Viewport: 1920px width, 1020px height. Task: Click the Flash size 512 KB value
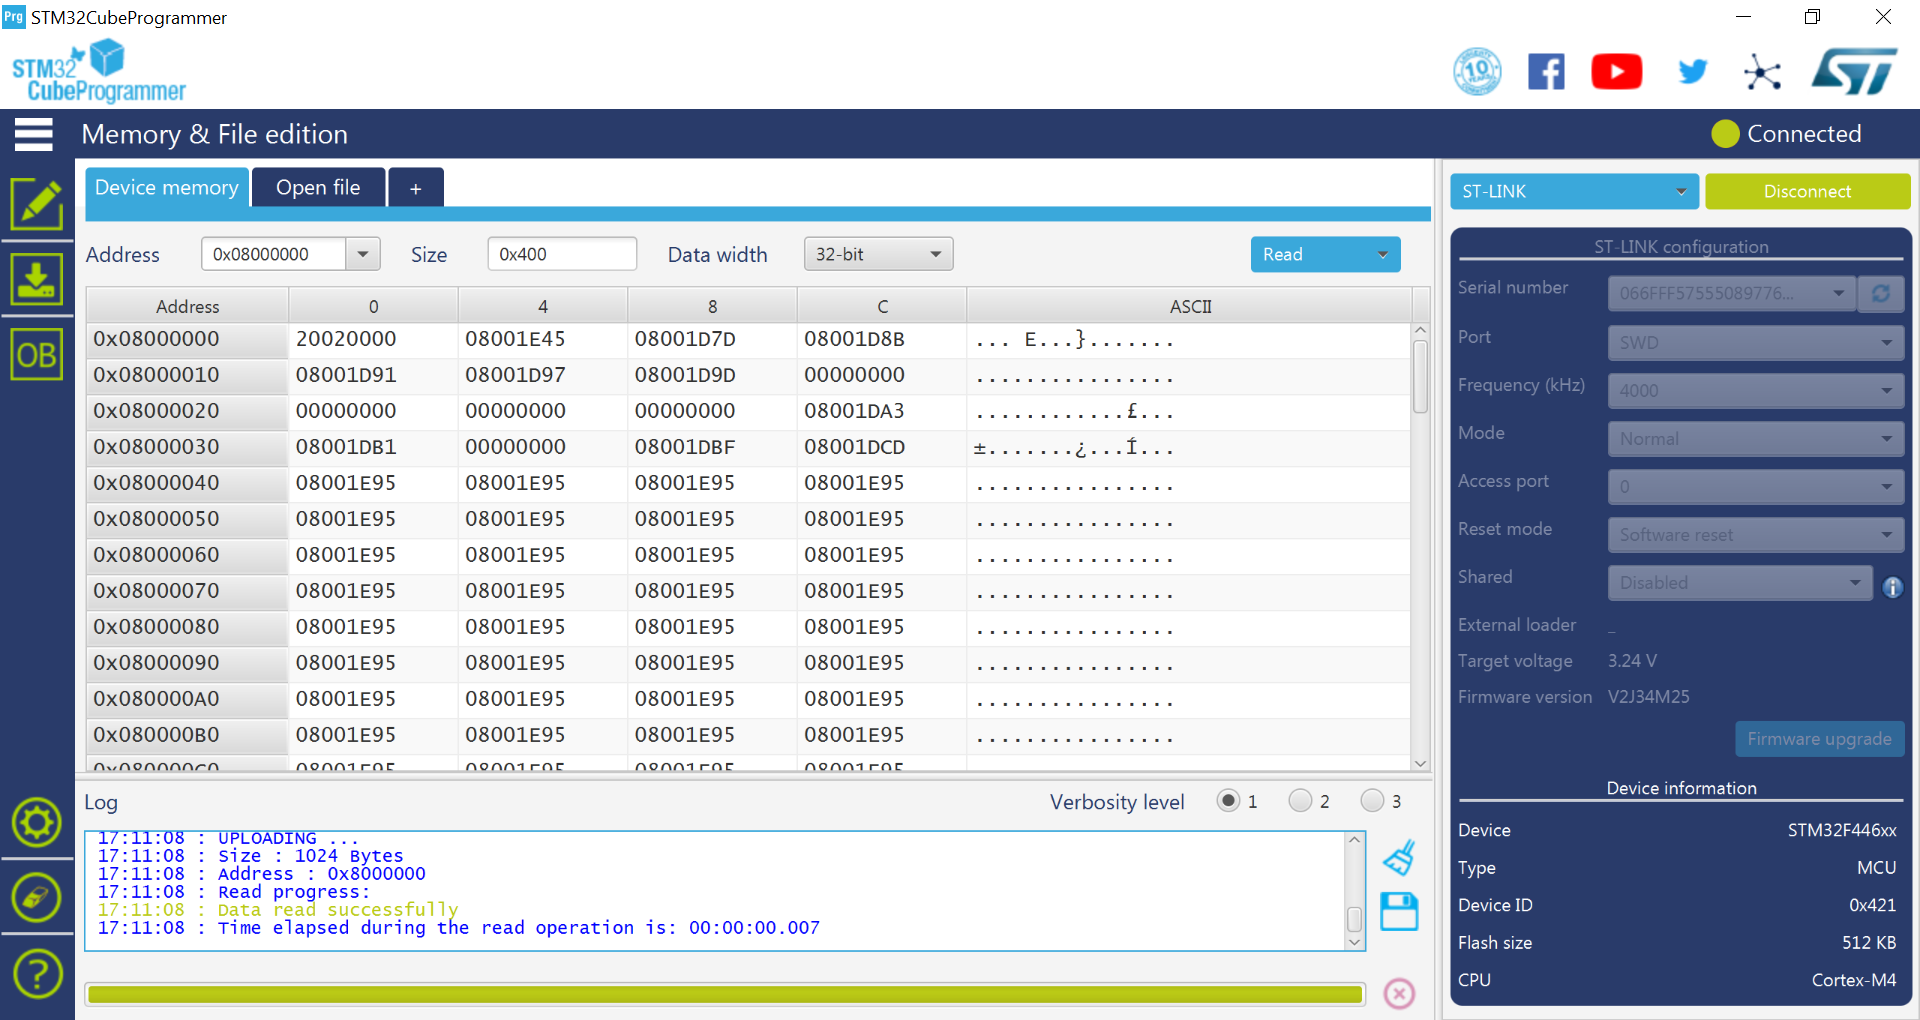1869,943
